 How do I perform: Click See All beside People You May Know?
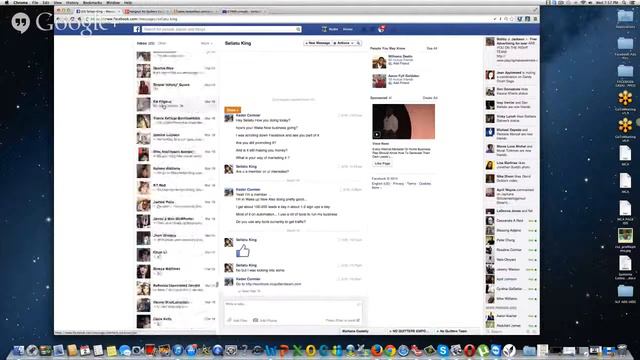coord(432,49)
